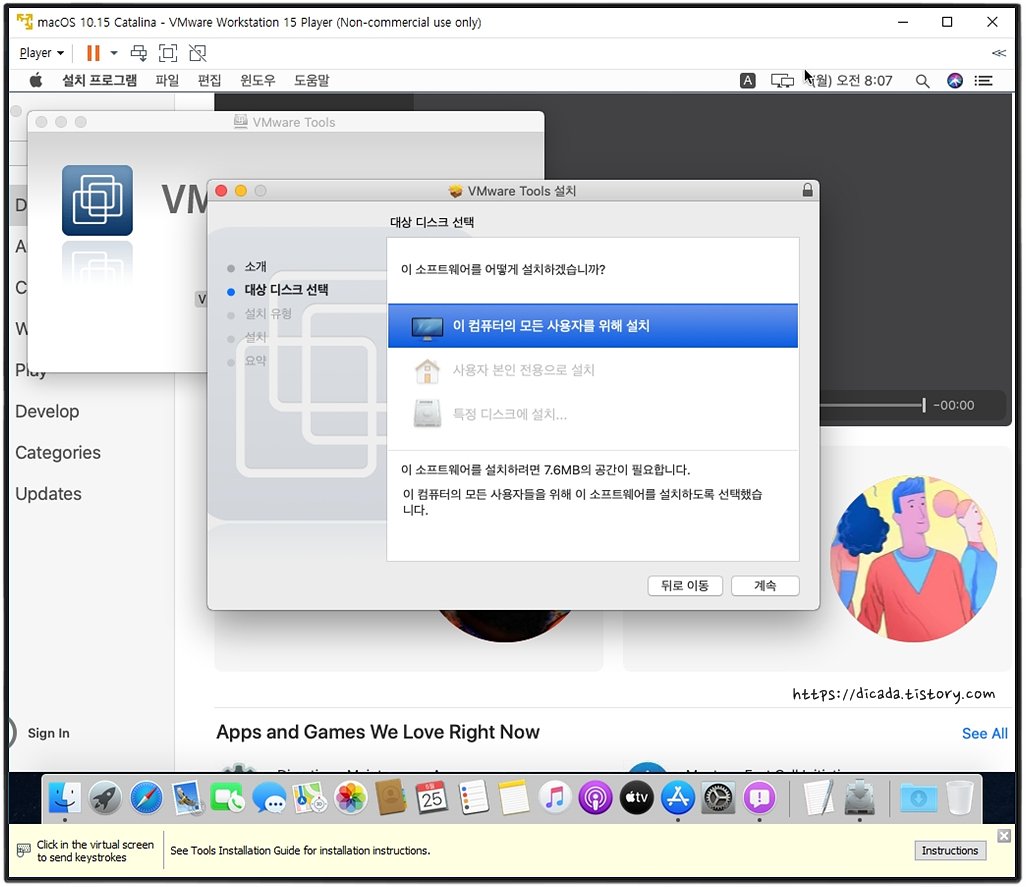Open Updates in App Store sidebar
Image resolution: width=1026 pixels, height=887 pixels.
point(48,494)
